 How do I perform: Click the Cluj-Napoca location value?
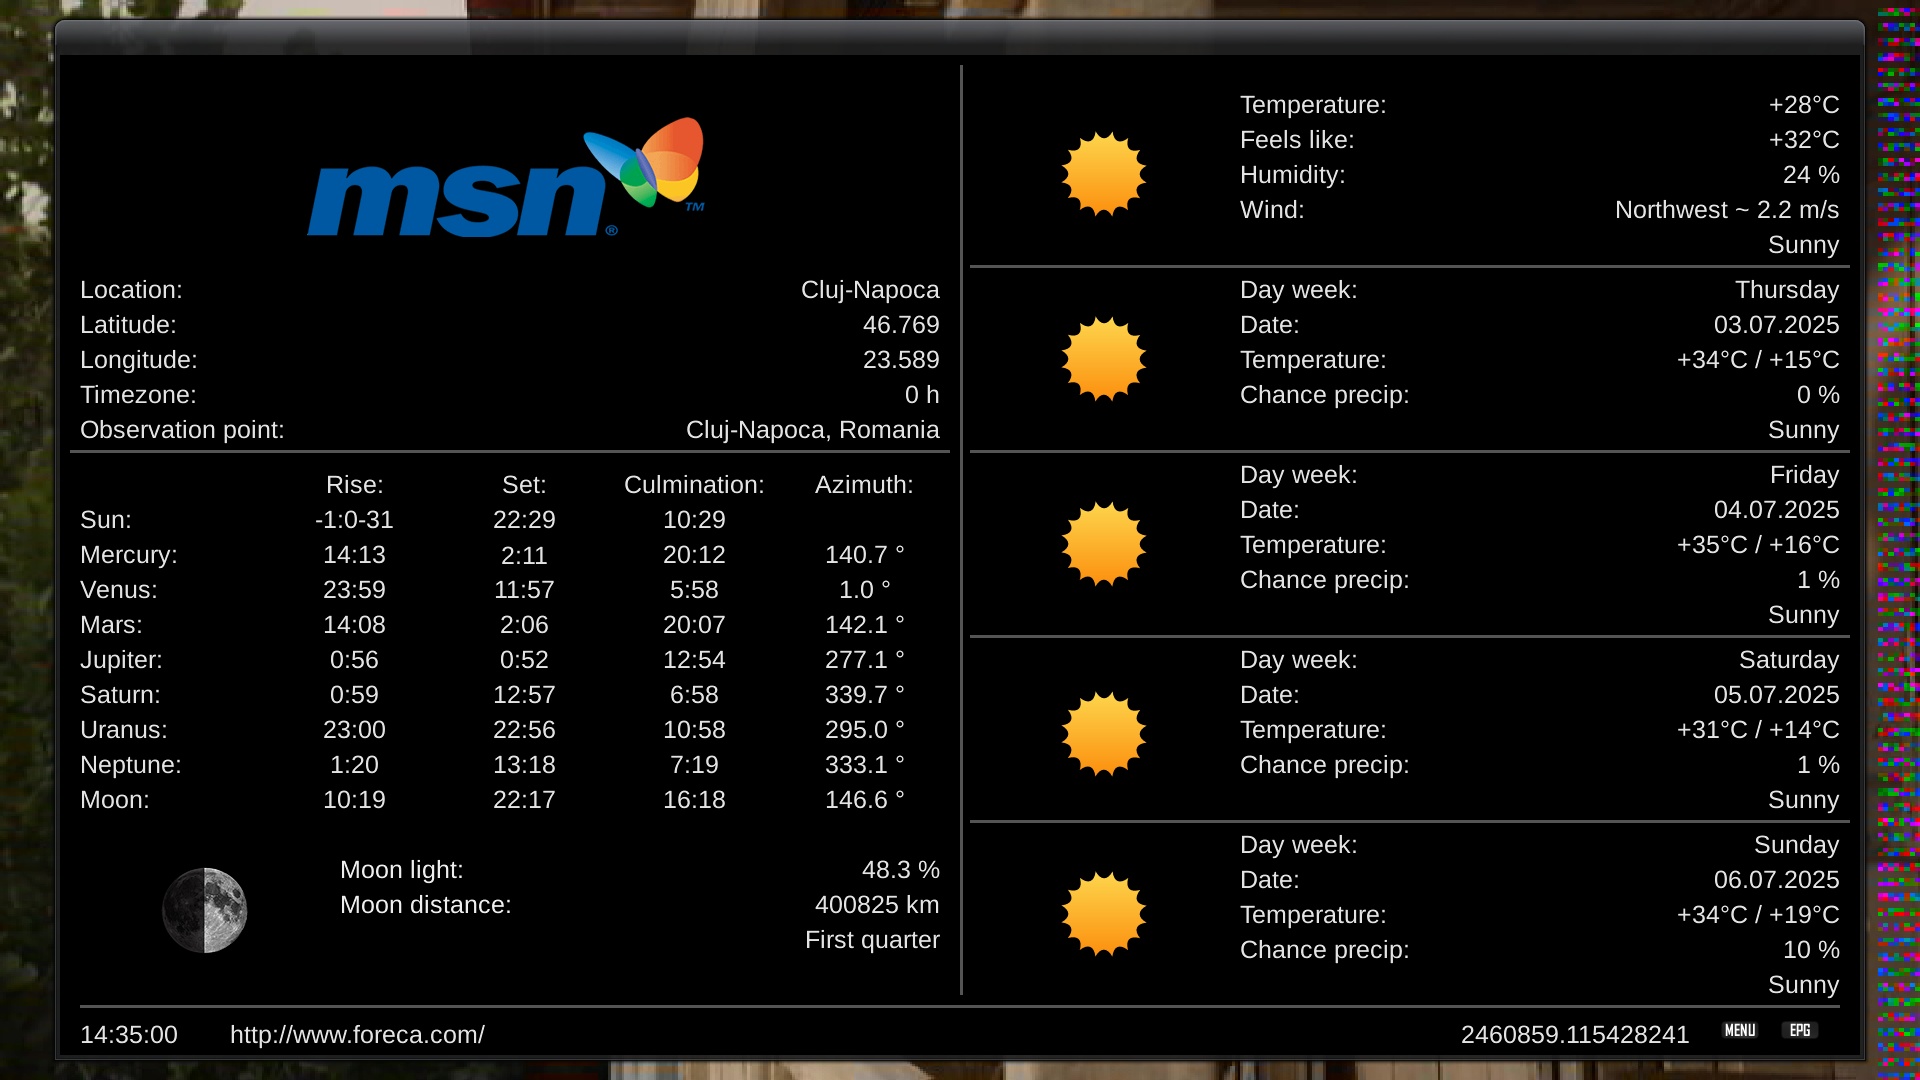pos(869,290)
